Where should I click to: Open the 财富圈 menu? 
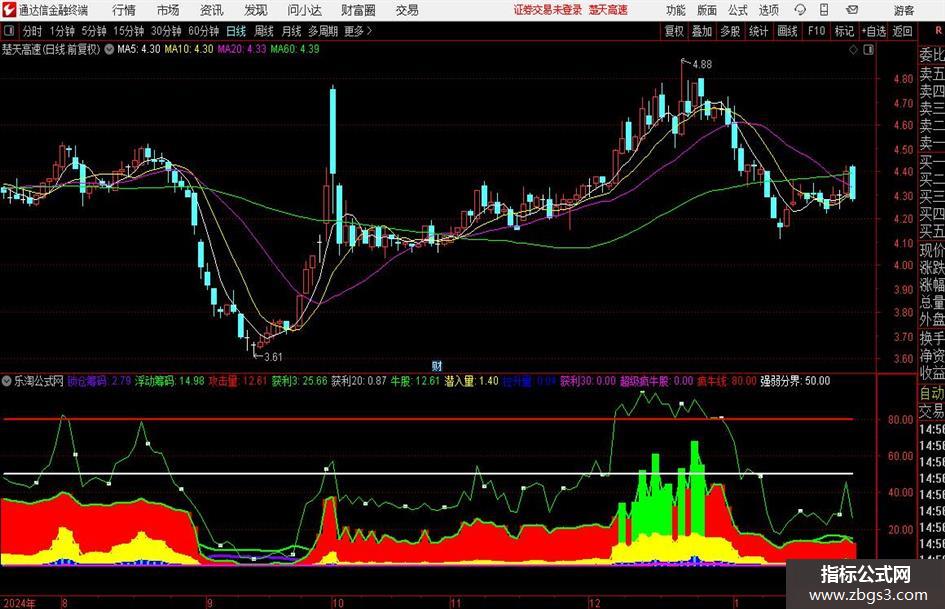[x=358, y=10]
